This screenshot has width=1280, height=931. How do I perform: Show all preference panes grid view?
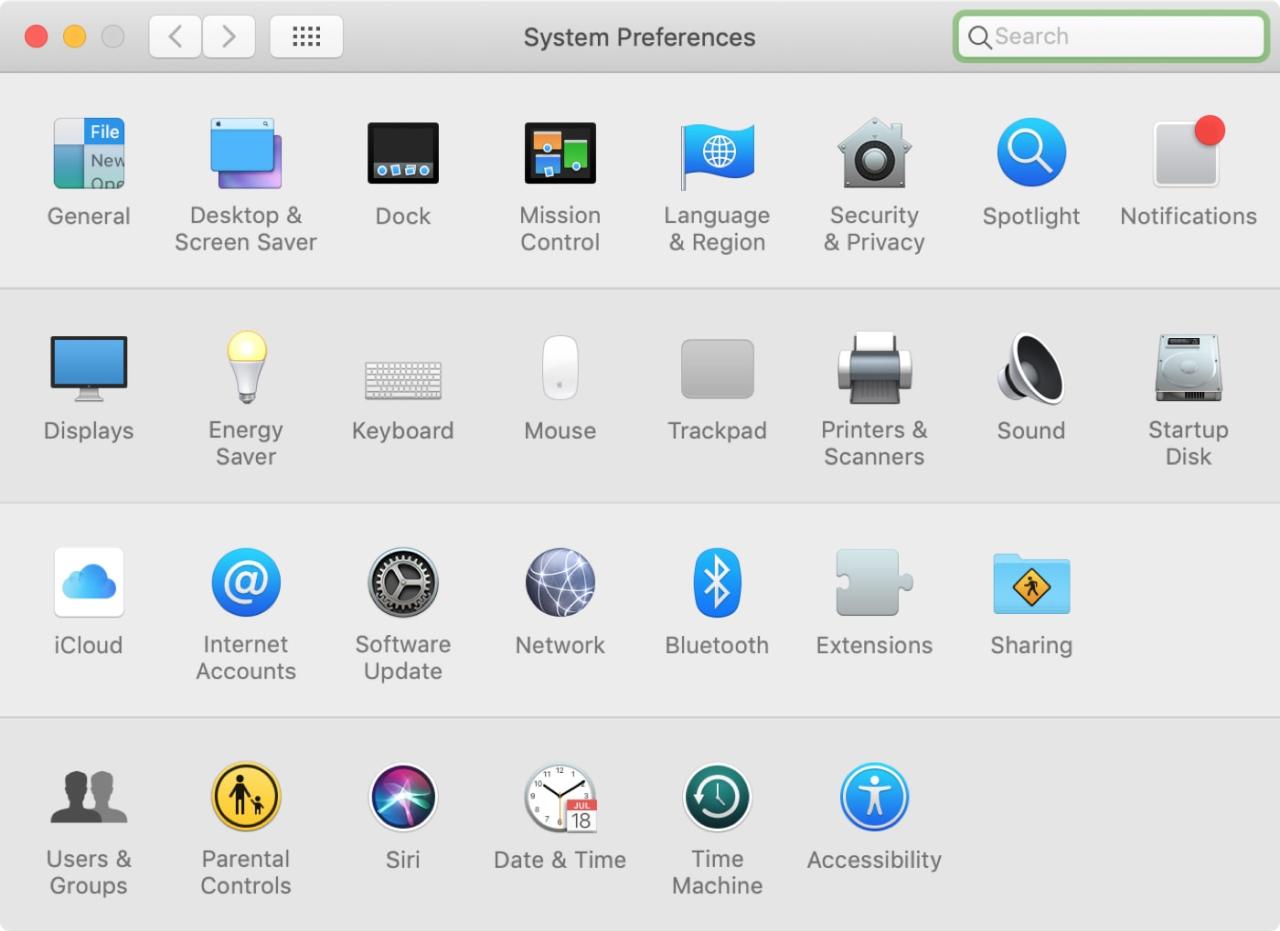[x=306, y=36]
